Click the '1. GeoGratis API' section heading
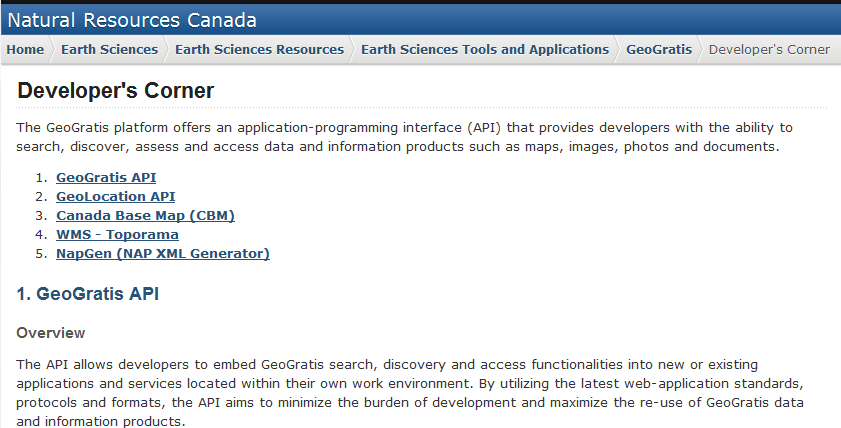Image resolution: width=841 pixels, height=428 pixels. [88, 294]
